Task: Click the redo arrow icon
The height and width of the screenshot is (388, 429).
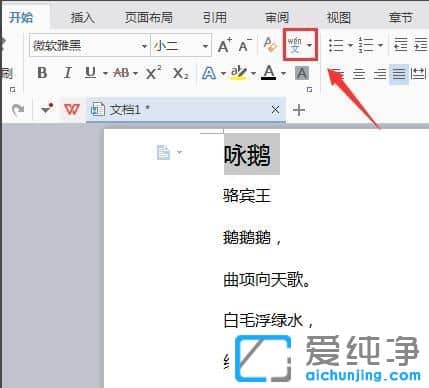Action: click(x=18, y=110)
